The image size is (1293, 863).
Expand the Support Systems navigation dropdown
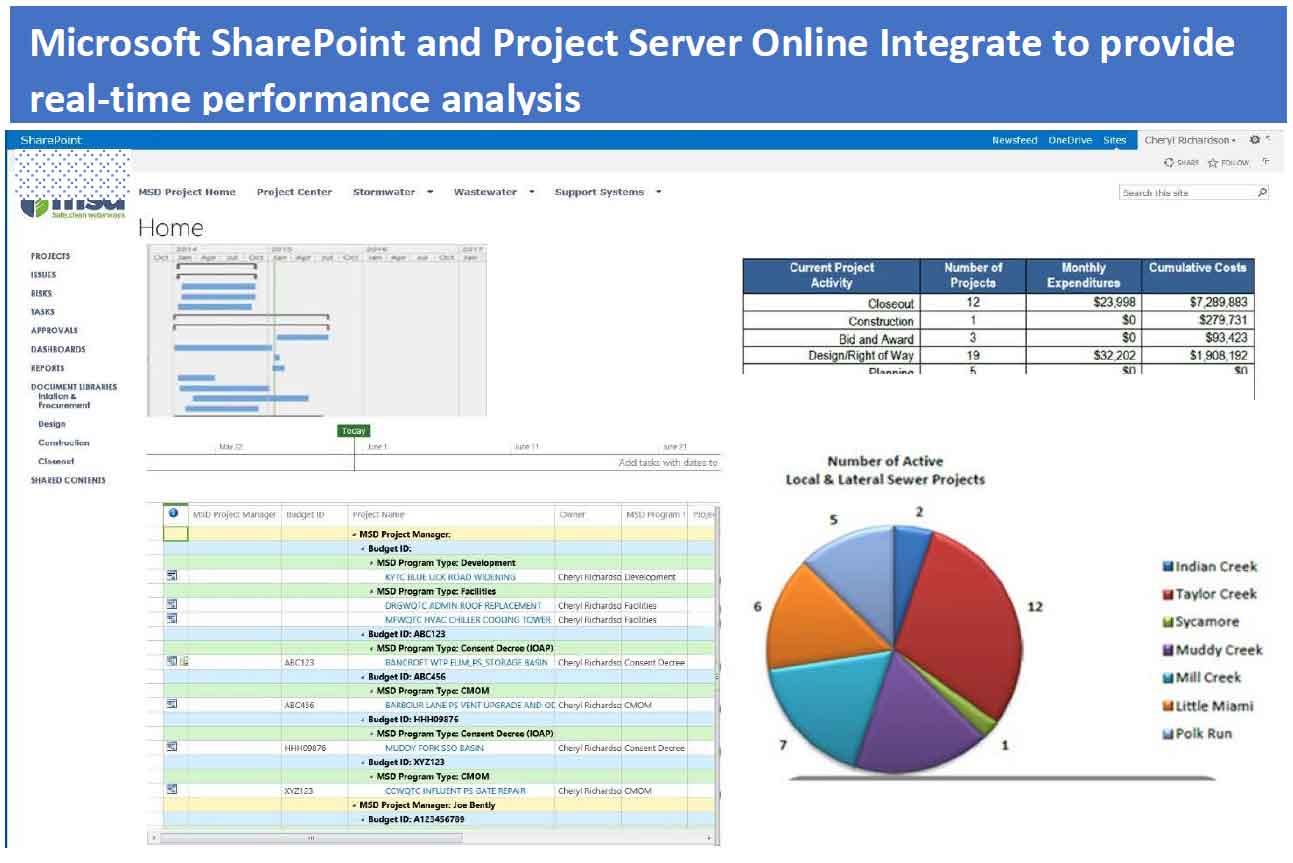tap(659, 192)
